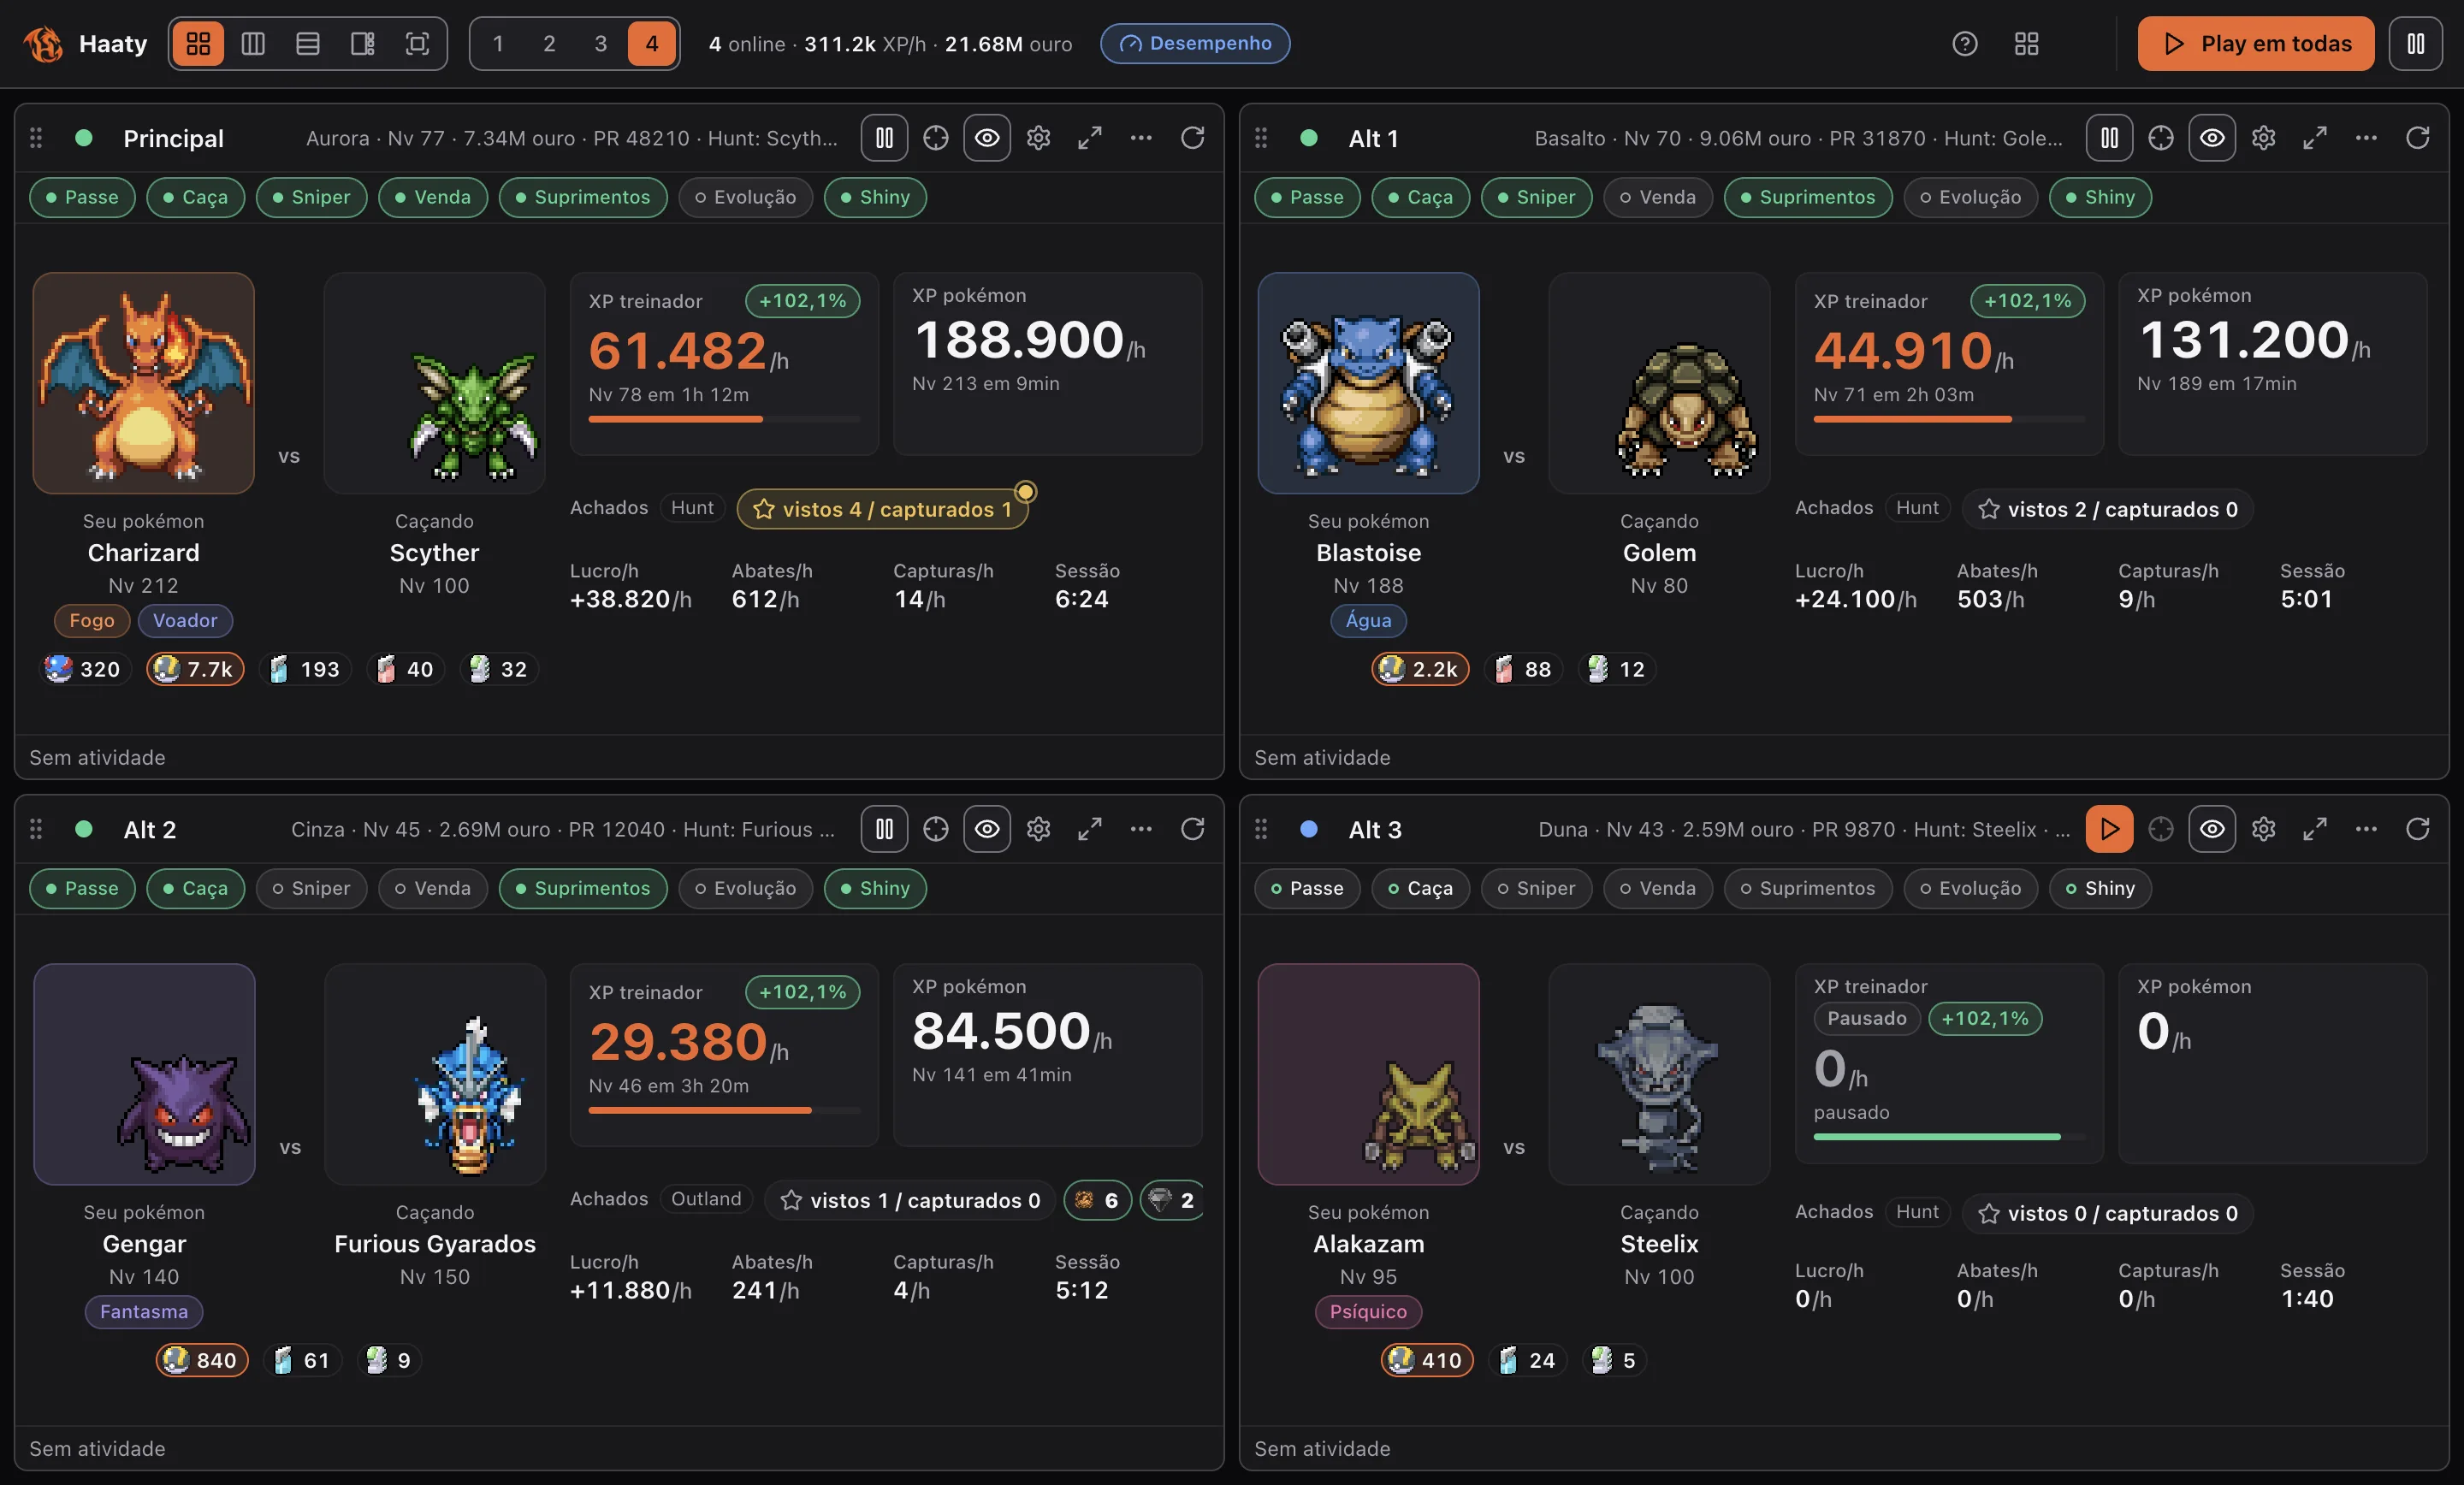The height and width of the screenshot is (1485, 2464).
Task: Click the Outland tag in Alt 2
Action: pyautogui.click(x=706, y=1199)
